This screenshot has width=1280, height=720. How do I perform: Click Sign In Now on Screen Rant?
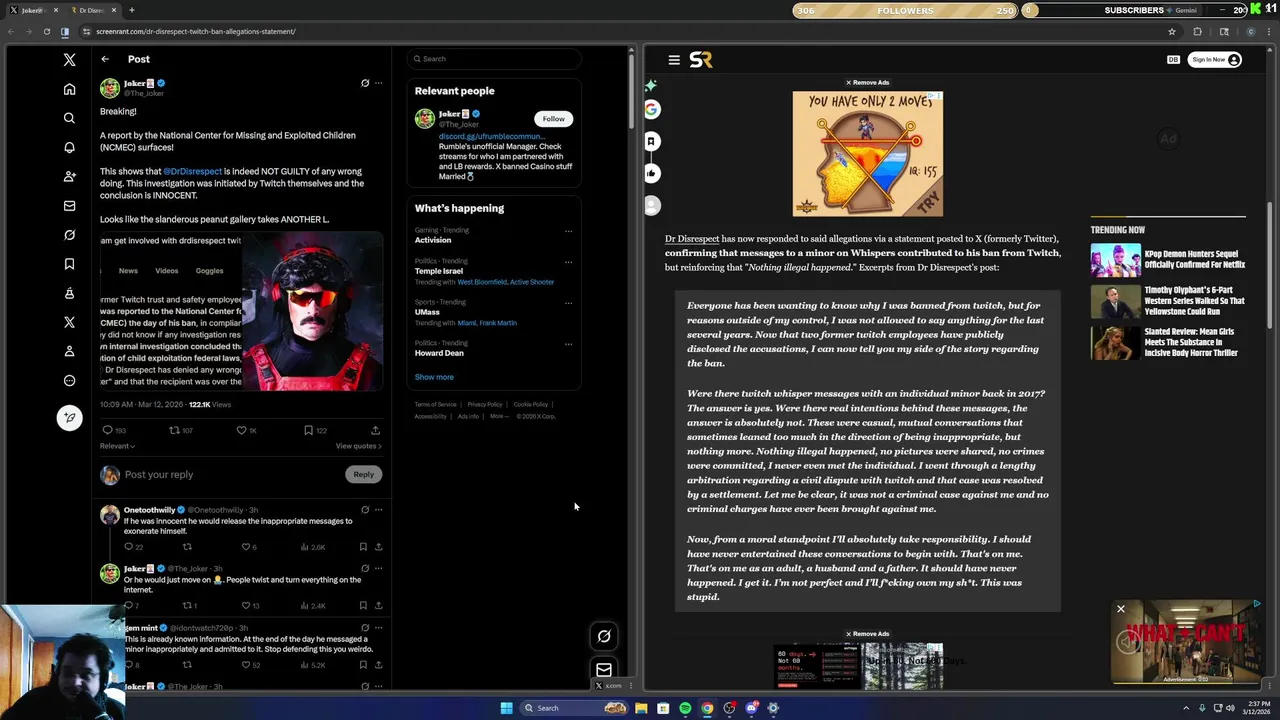point(1216,60)
